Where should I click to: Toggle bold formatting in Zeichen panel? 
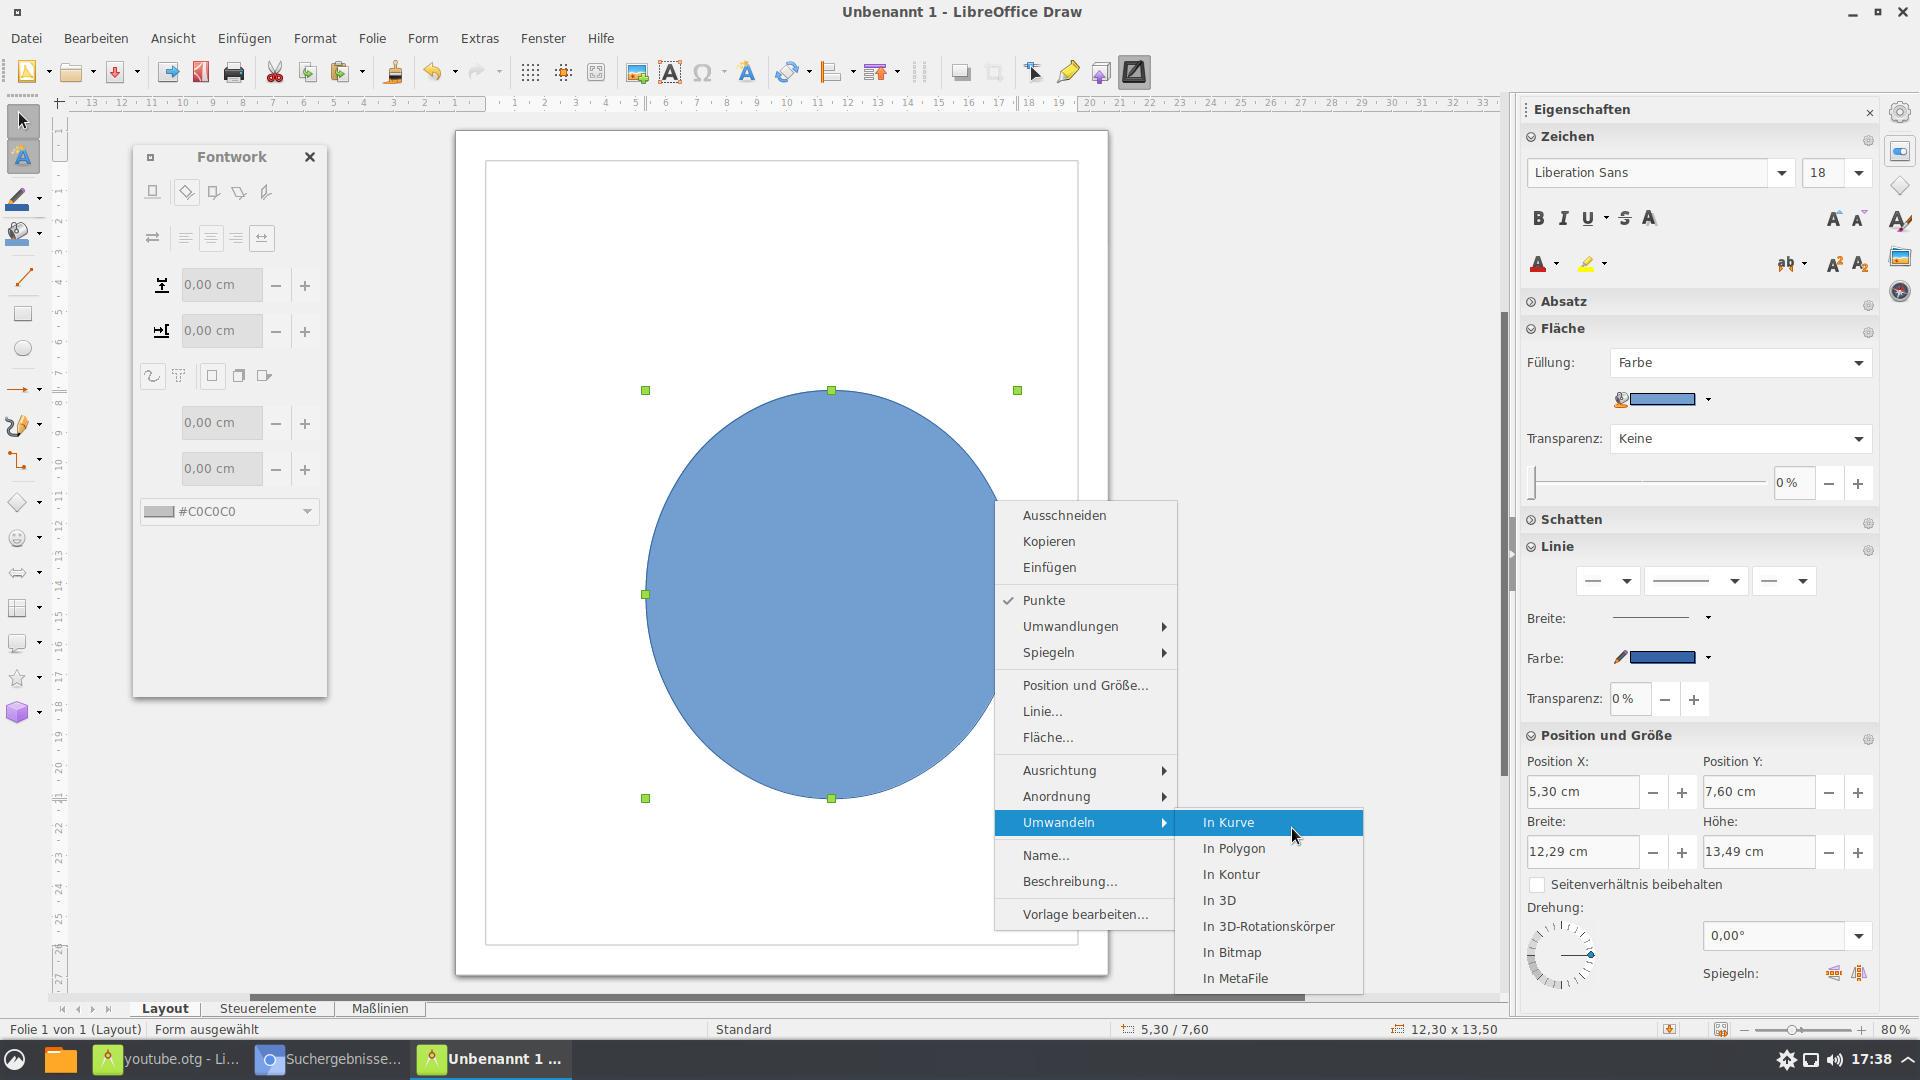pyautogui.click(x=1538, y=218)
